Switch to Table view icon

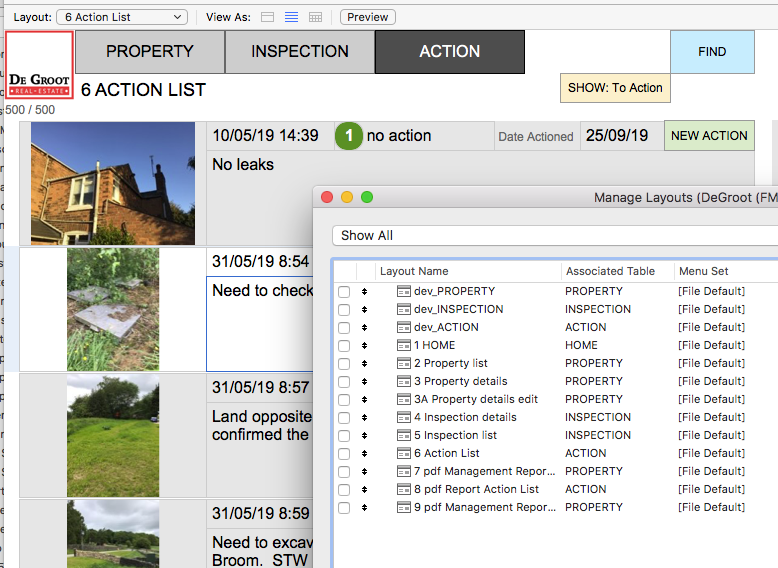coord(316,17)
